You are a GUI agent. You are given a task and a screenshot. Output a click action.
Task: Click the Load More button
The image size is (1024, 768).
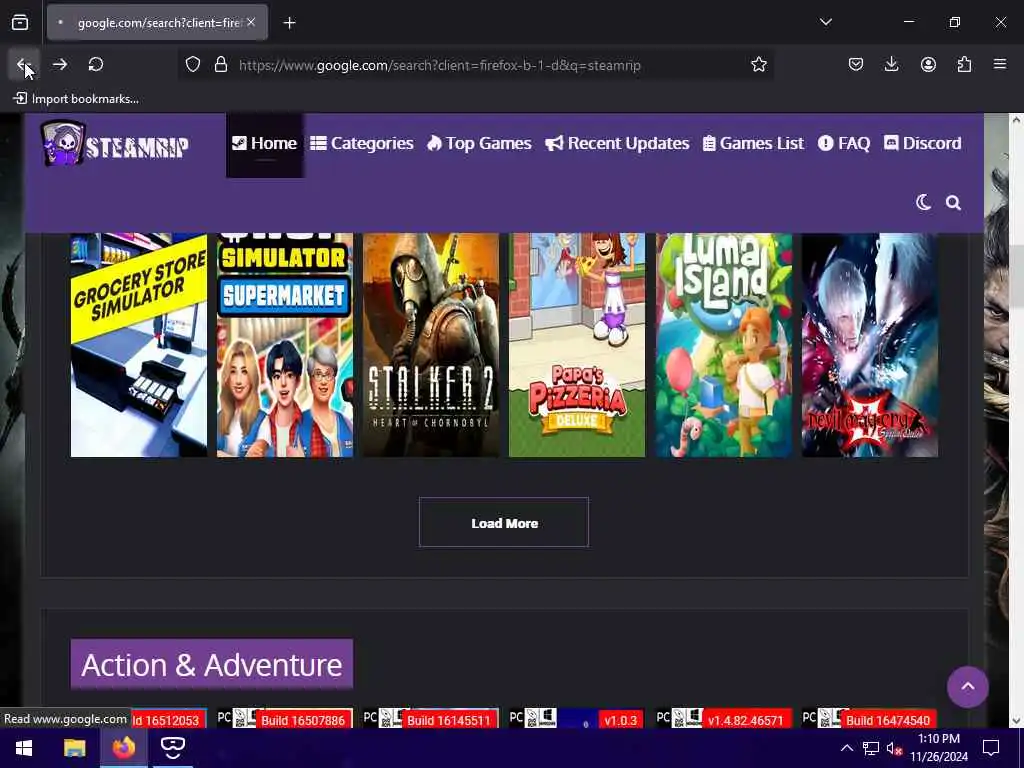pos(504,522)
